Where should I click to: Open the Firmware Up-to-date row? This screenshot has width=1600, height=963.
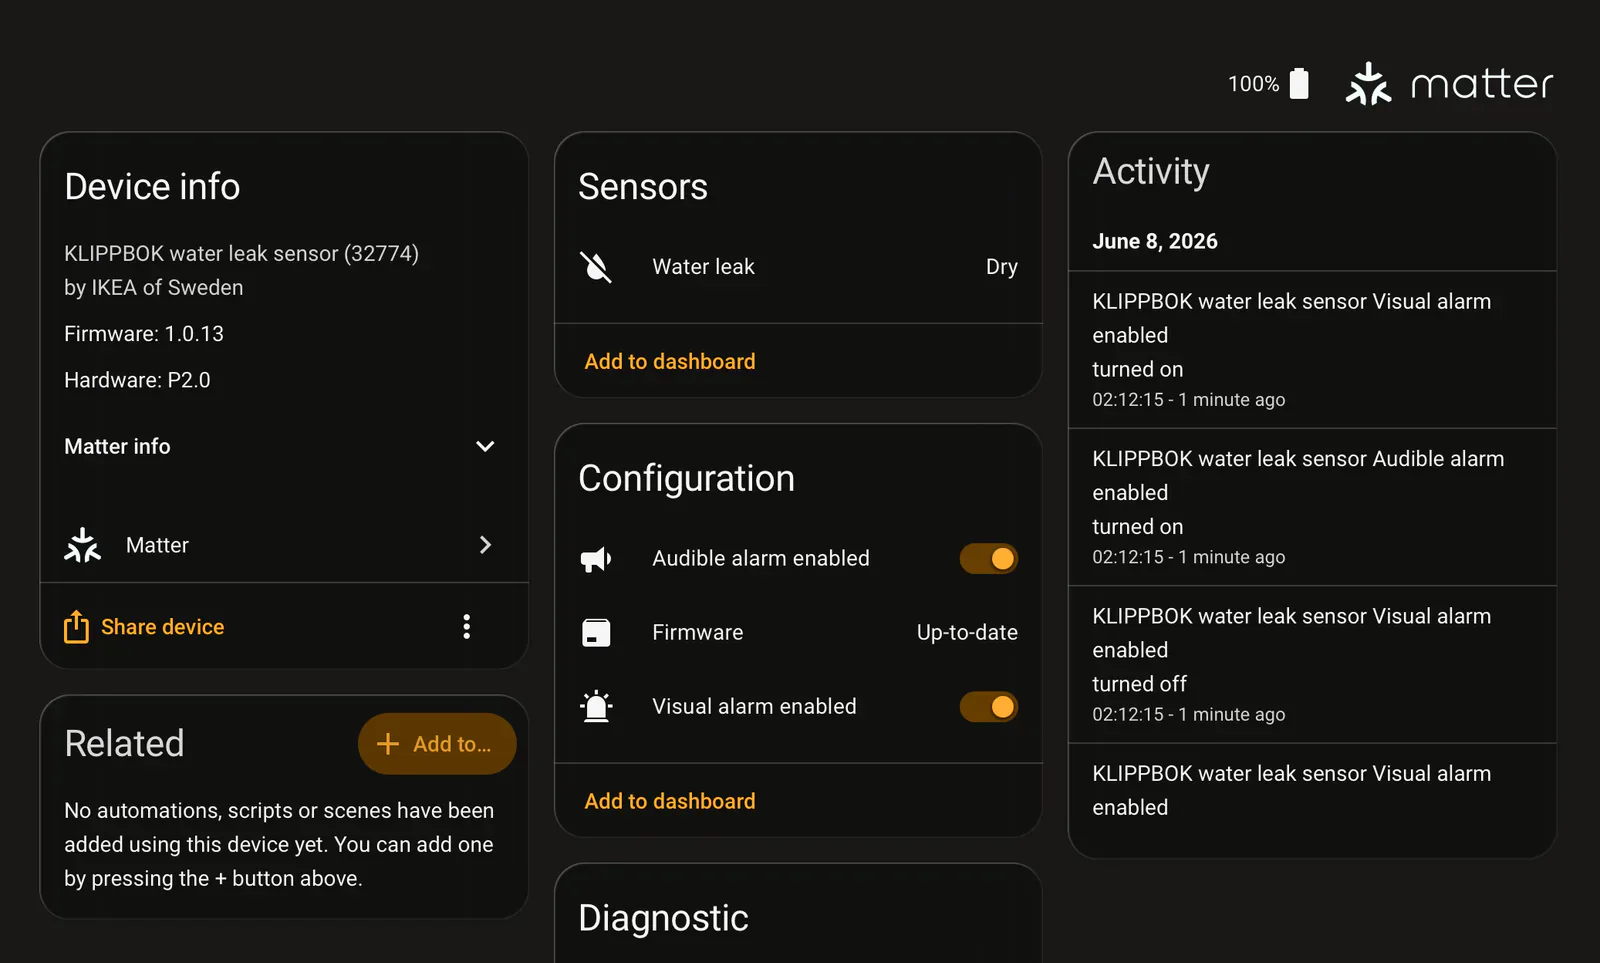[x=798, y=633]
